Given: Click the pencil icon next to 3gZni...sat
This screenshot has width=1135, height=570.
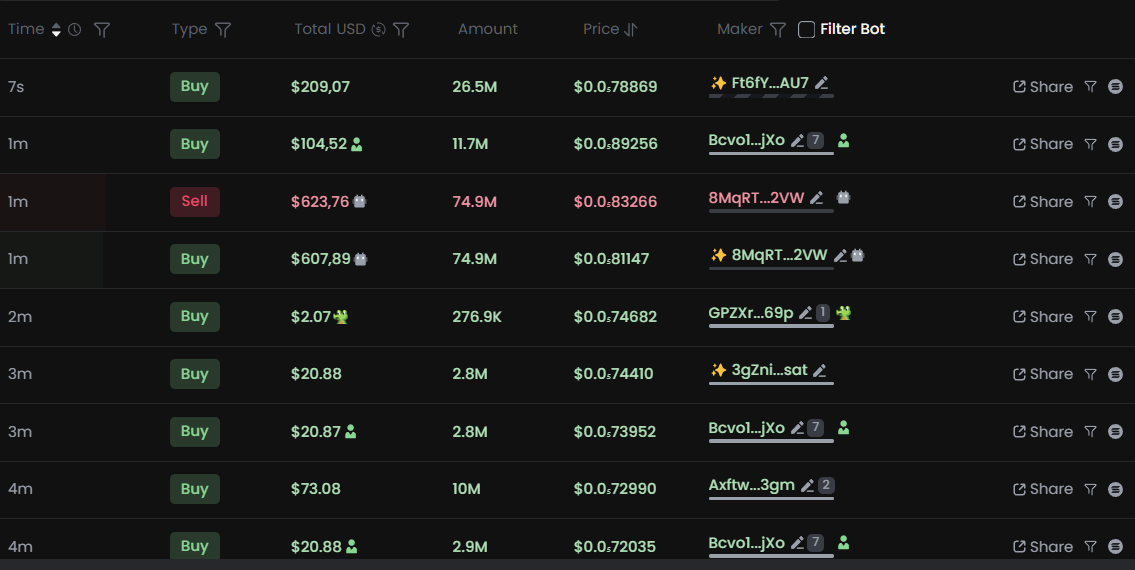Looking at the screenshot, I should tap(820, 371).
